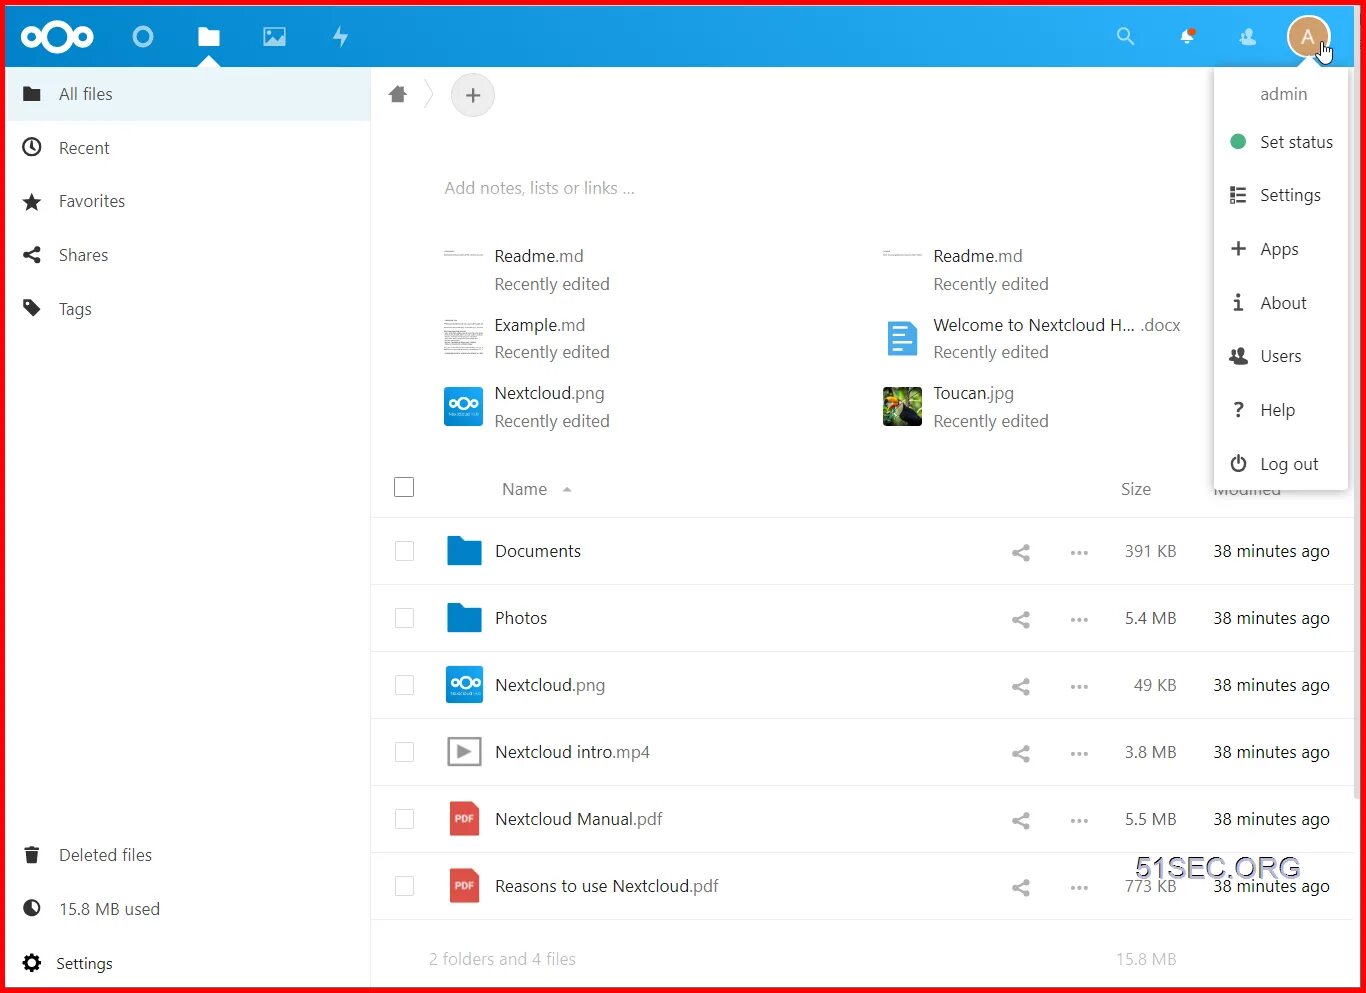Screen dimensions: 1366x993
Task: Sort files by Size column header
Action: coord(1135,489)
